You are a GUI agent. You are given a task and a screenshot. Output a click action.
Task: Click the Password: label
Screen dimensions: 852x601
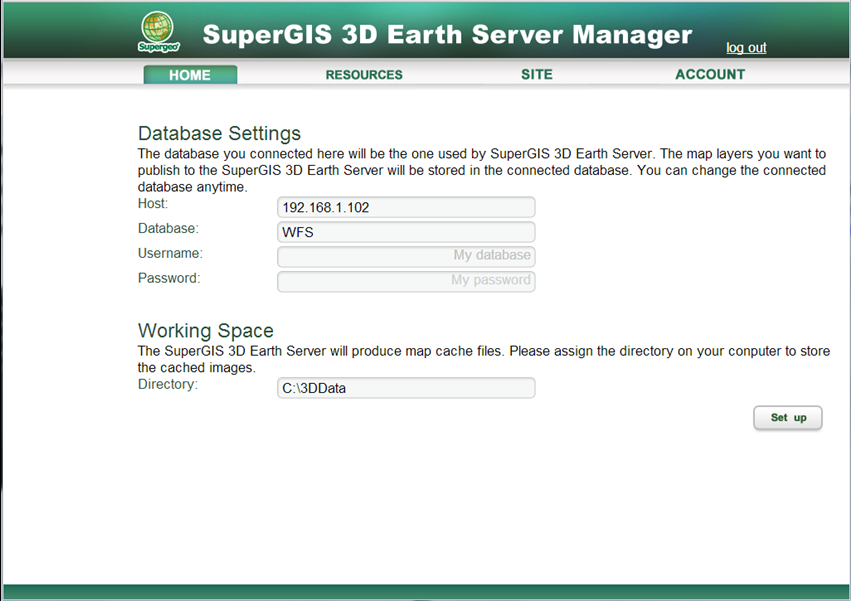(x=169, y=278)
